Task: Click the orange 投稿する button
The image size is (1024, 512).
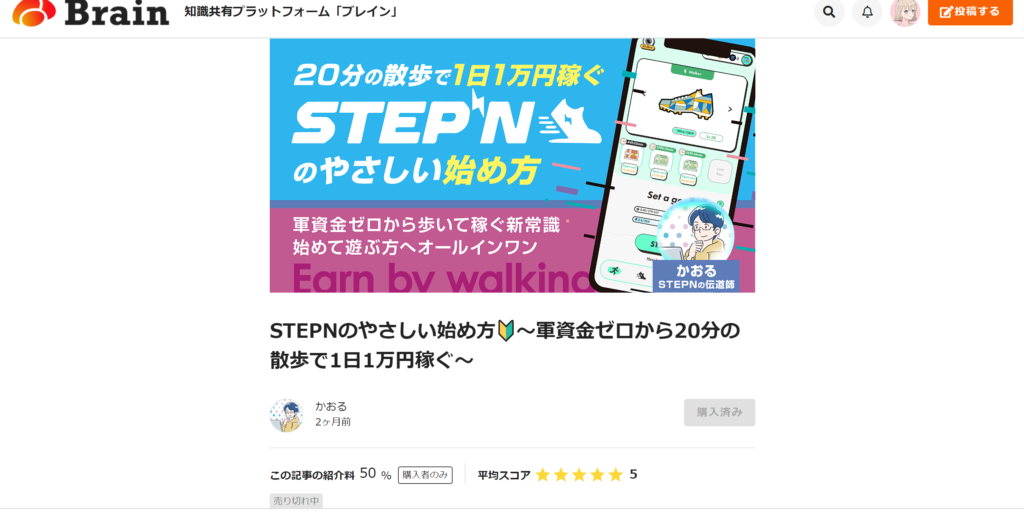Action: (x=970, y=12)
